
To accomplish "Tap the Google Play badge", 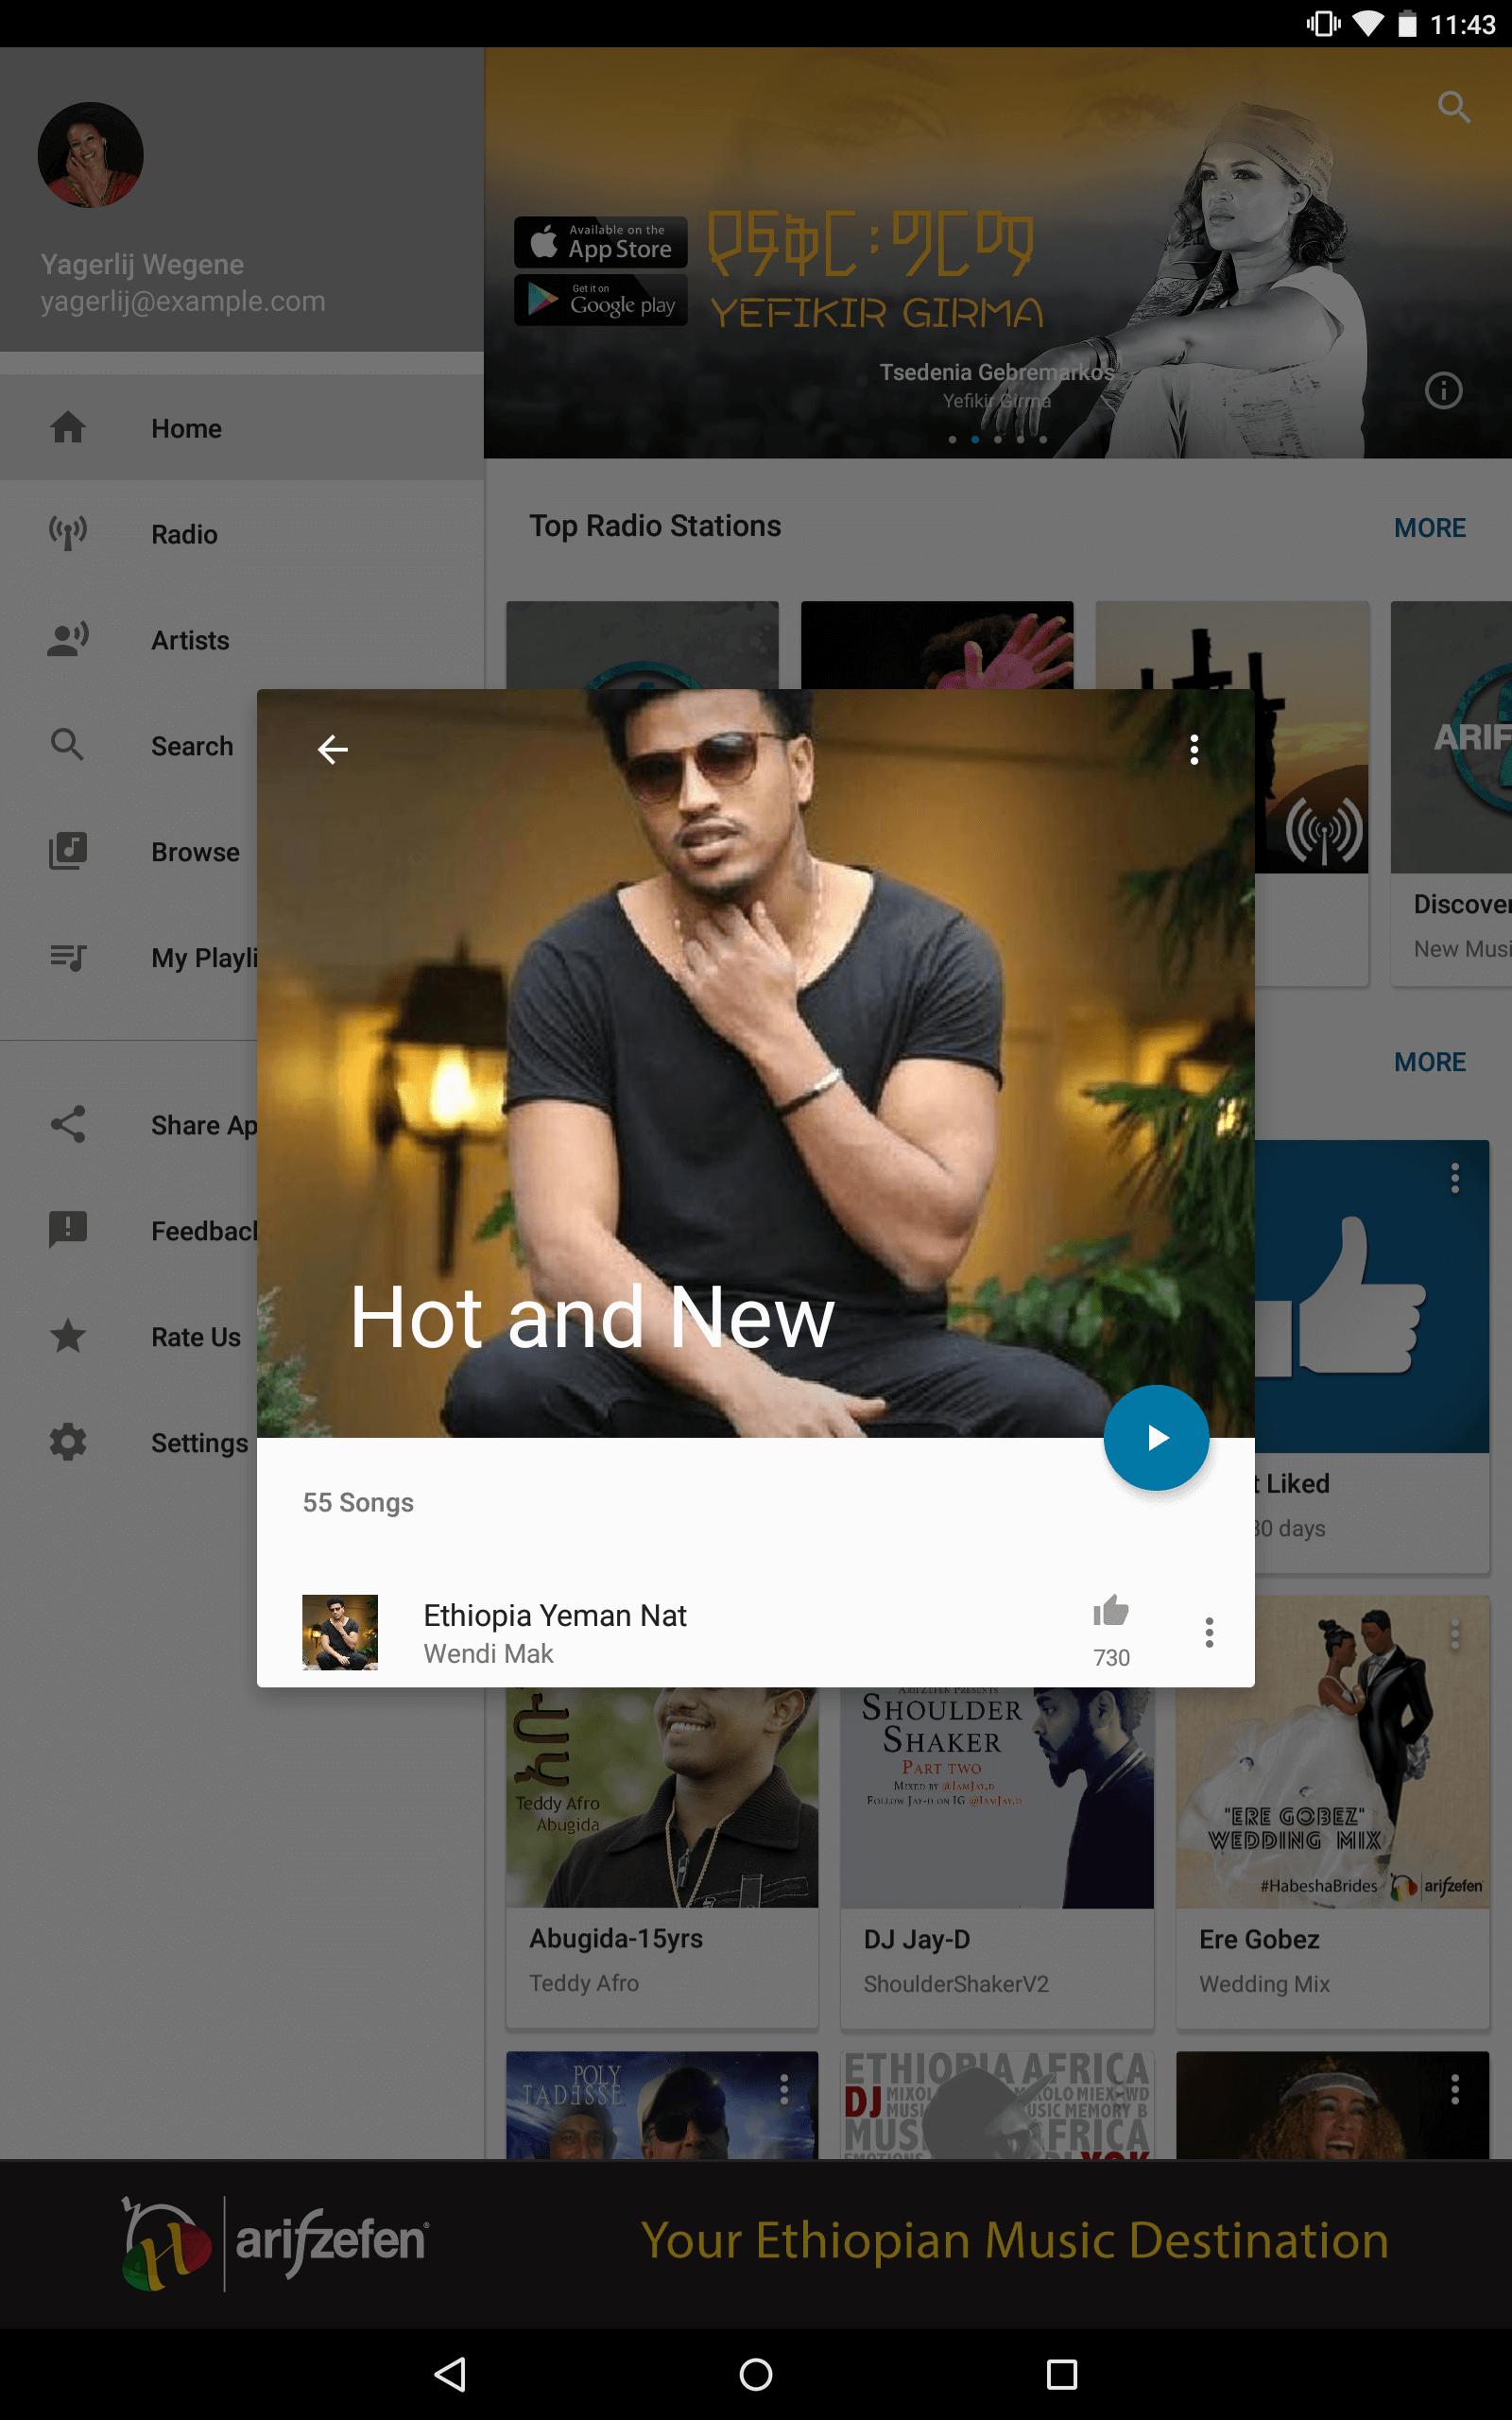I will click(x=601, y=299).
